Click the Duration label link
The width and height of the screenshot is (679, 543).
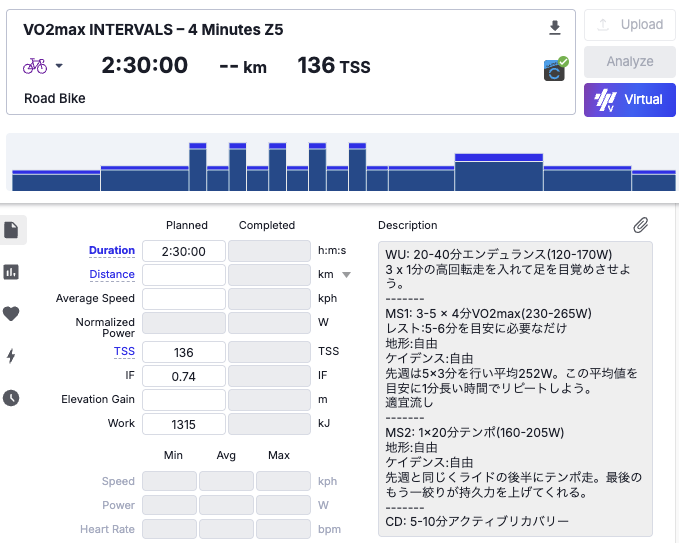pos(112,250)
